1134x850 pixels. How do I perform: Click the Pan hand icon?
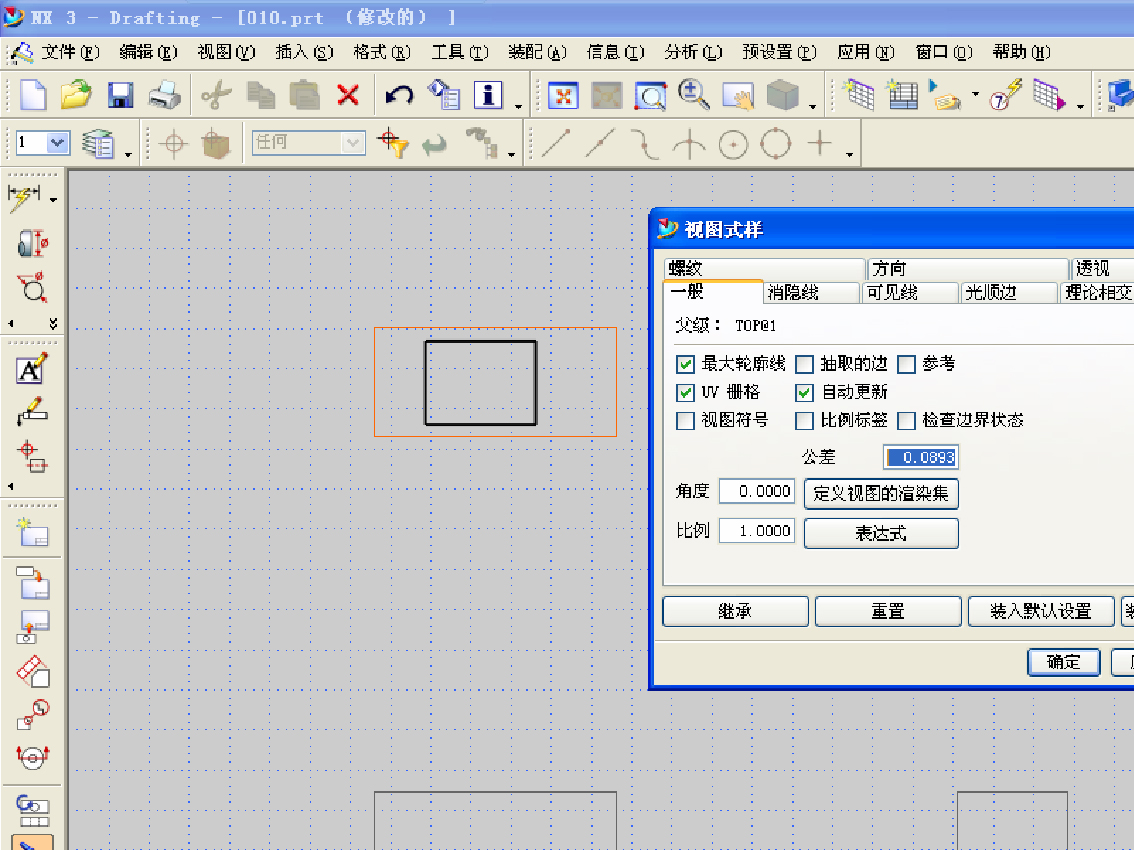coord(738,95)
